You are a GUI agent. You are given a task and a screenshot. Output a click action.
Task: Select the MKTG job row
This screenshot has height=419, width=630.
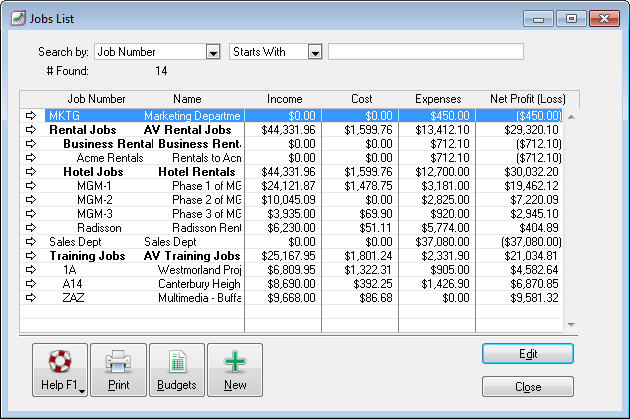(303, 116)
